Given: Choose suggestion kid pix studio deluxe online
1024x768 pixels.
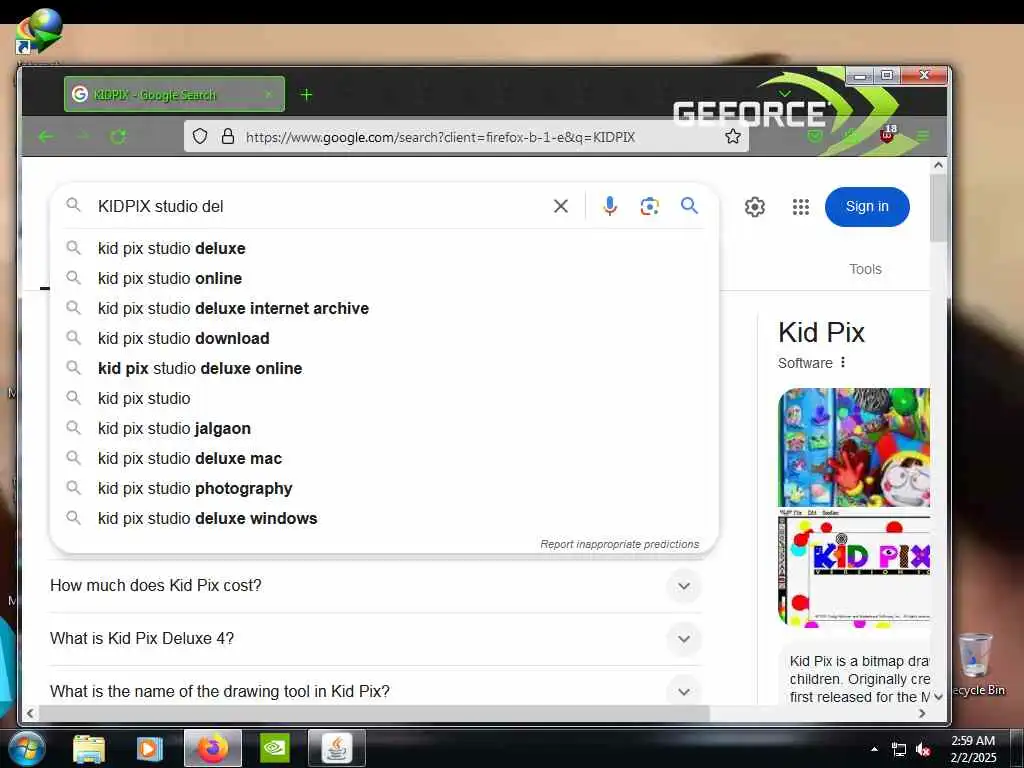Looking at the screenshot, I should 384,368.
